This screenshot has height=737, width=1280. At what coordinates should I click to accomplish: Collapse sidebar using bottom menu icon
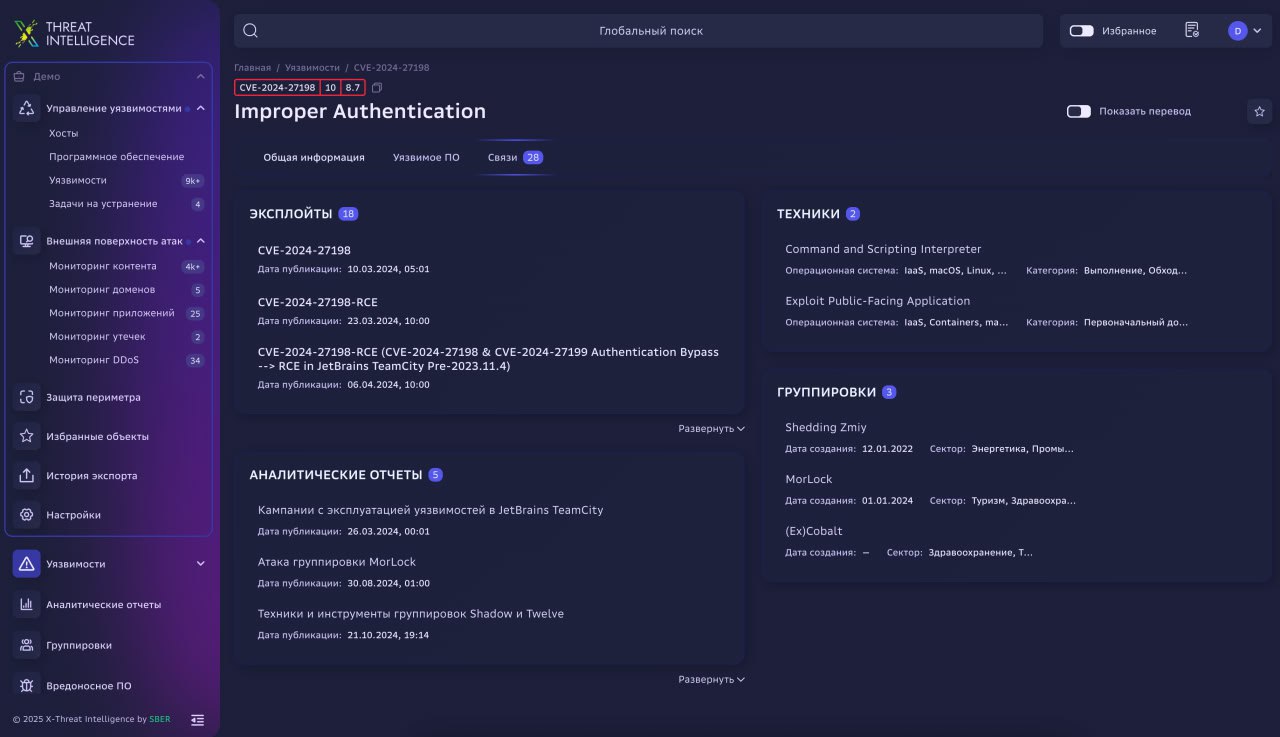[197, 719]
